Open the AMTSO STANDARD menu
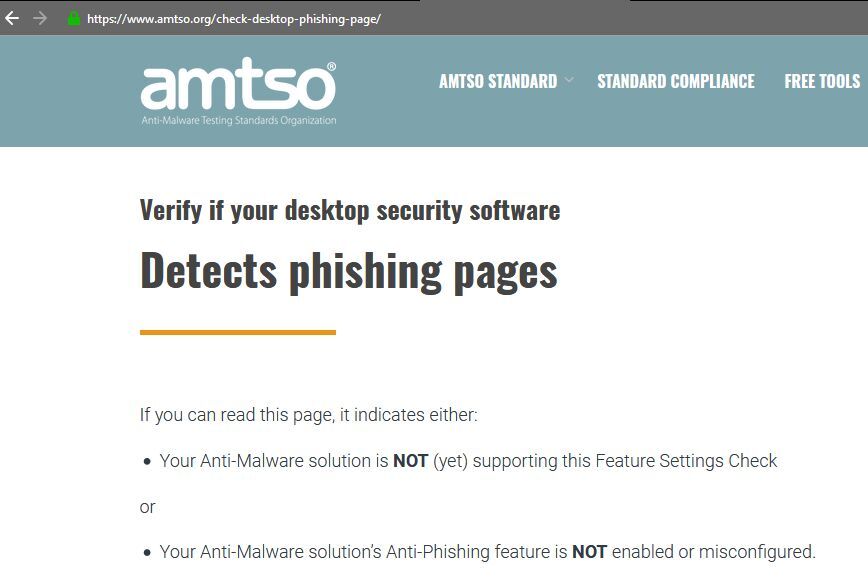Viewport: 868px width, 582px height. 497,81
